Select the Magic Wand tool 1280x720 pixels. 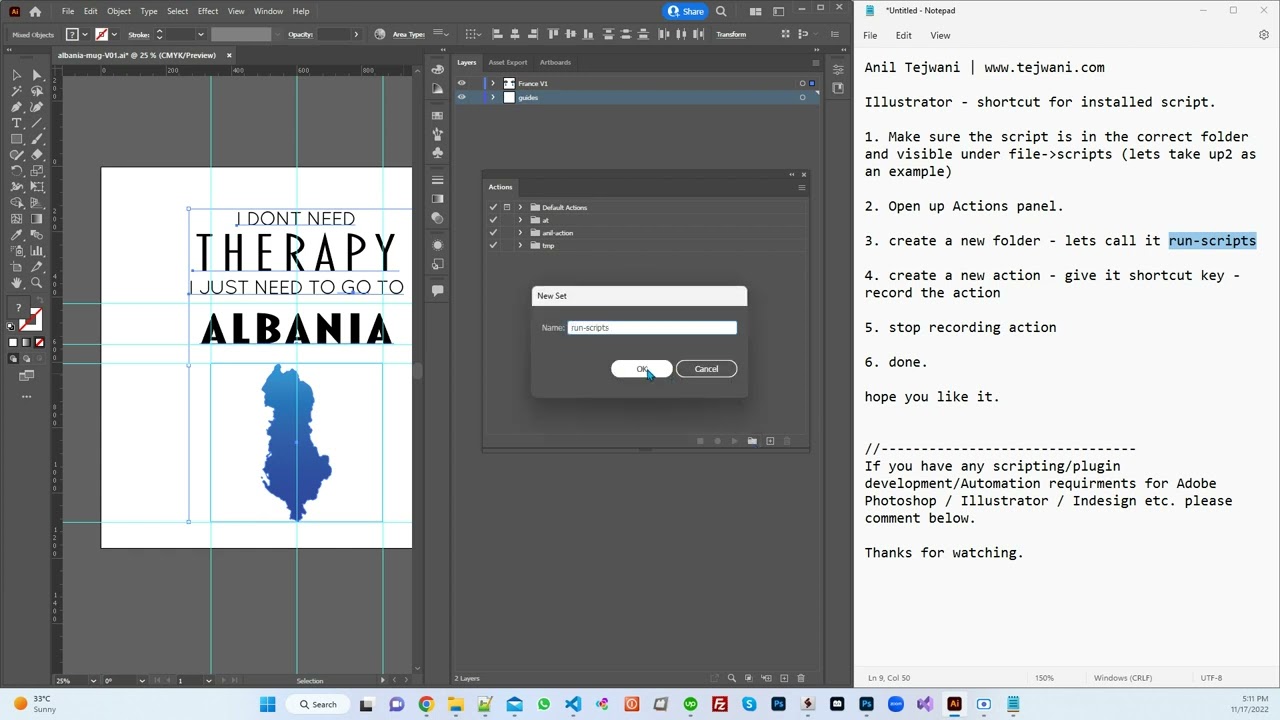click(17, 91)
